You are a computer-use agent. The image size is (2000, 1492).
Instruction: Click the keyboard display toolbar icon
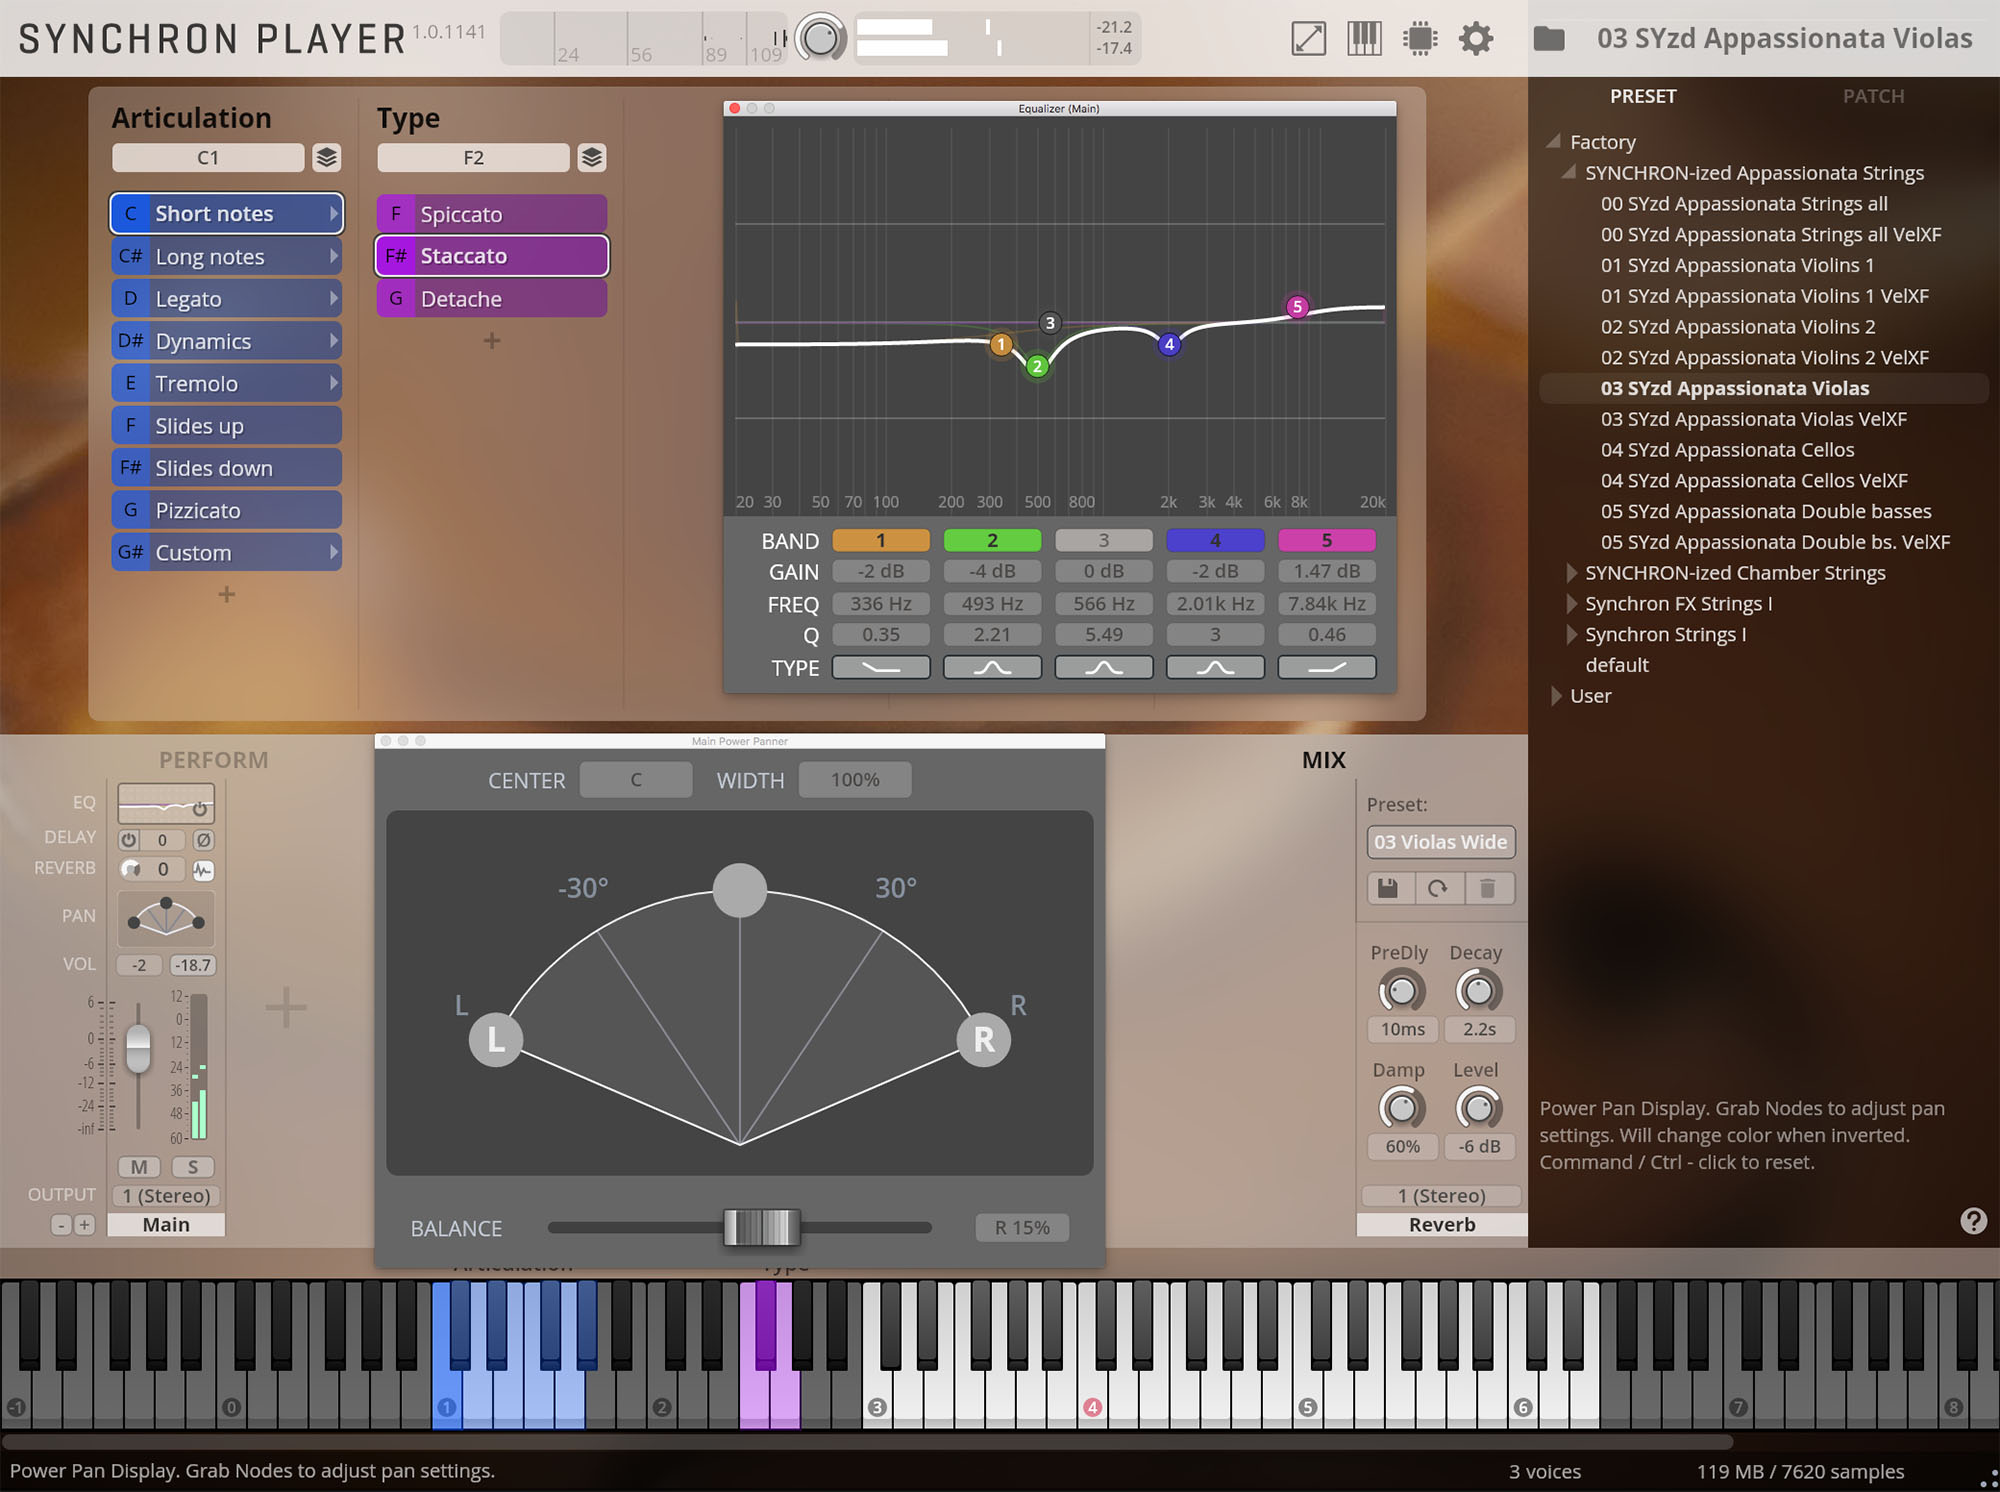tap(1364, 38)
